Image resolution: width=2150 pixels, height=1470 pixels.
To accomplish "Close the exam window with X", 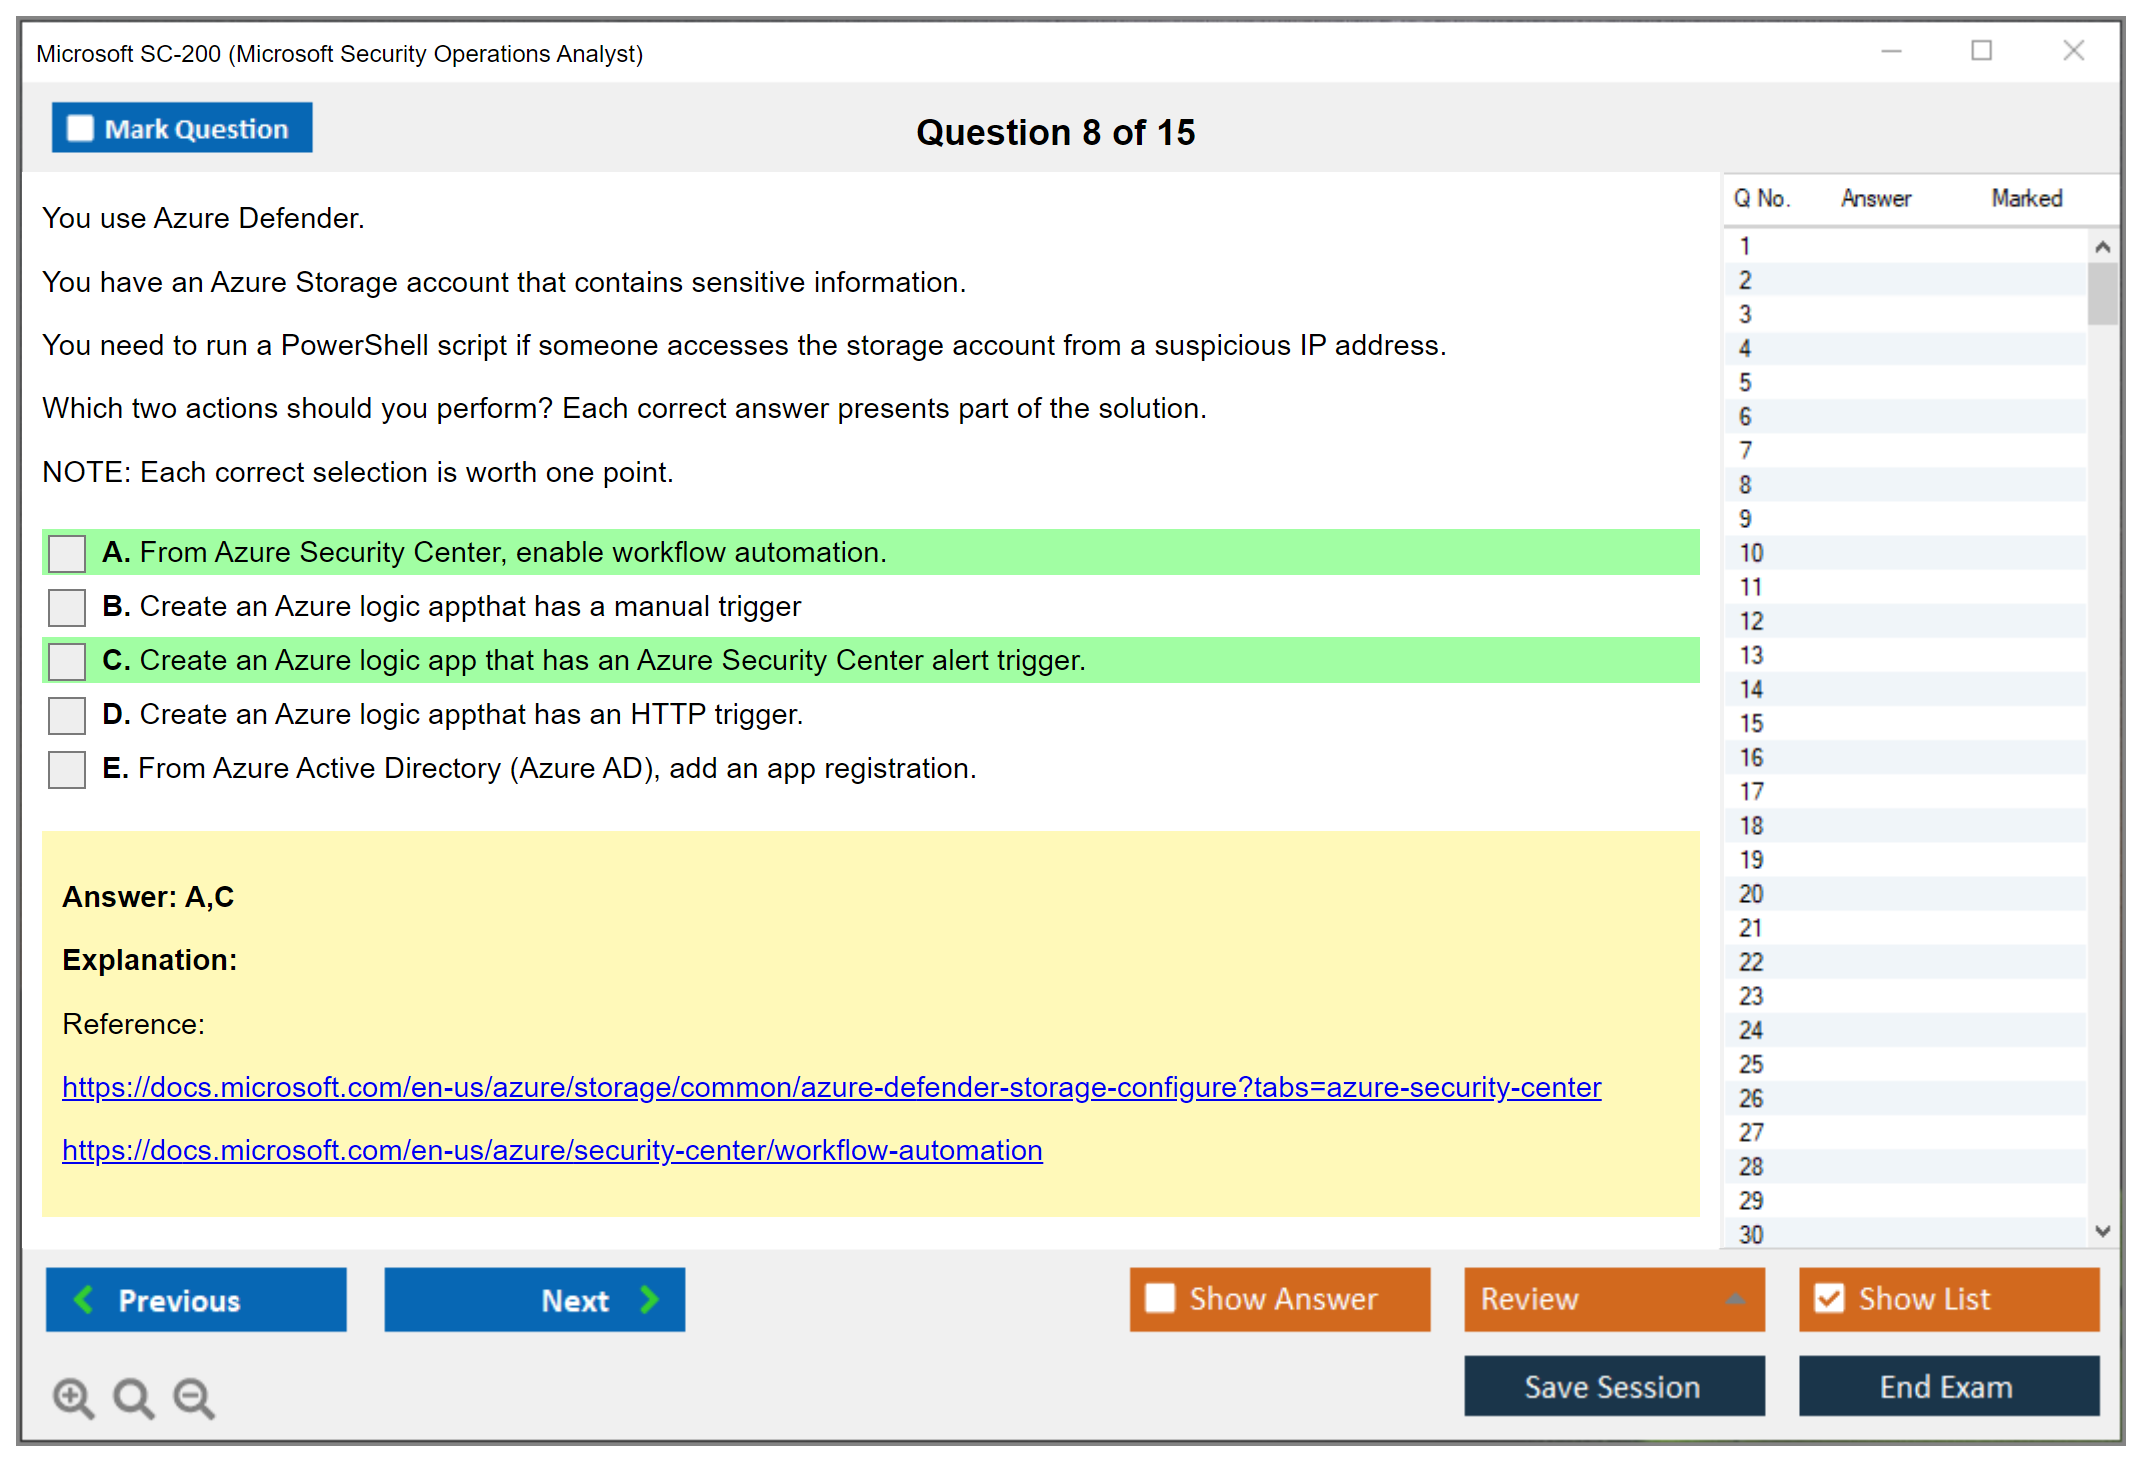I will 2073,51.
